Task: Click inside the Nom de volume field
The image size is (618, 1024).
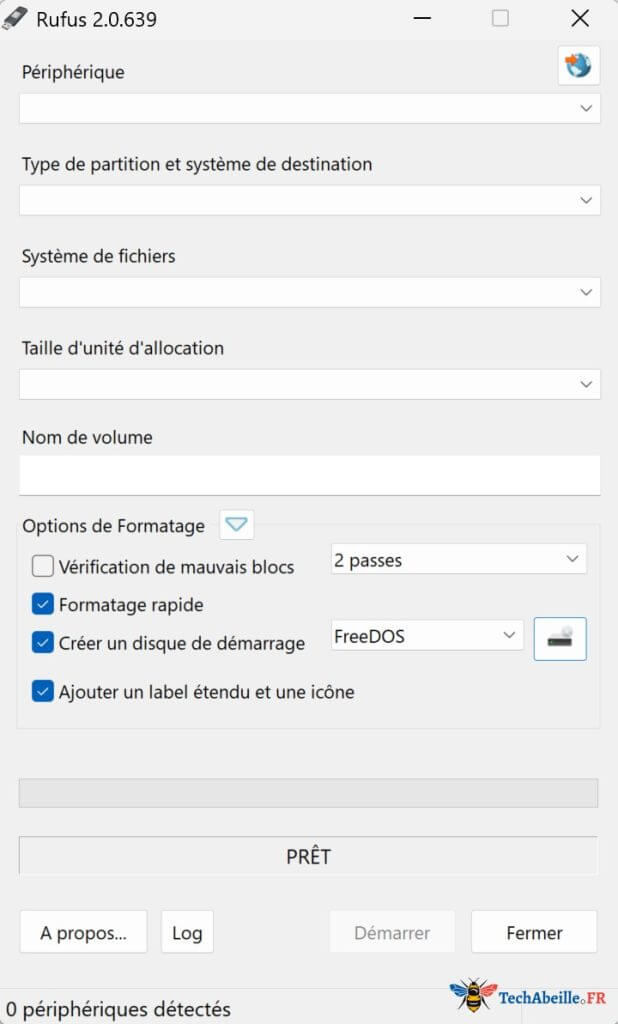Action: click(x=308, y=475)
